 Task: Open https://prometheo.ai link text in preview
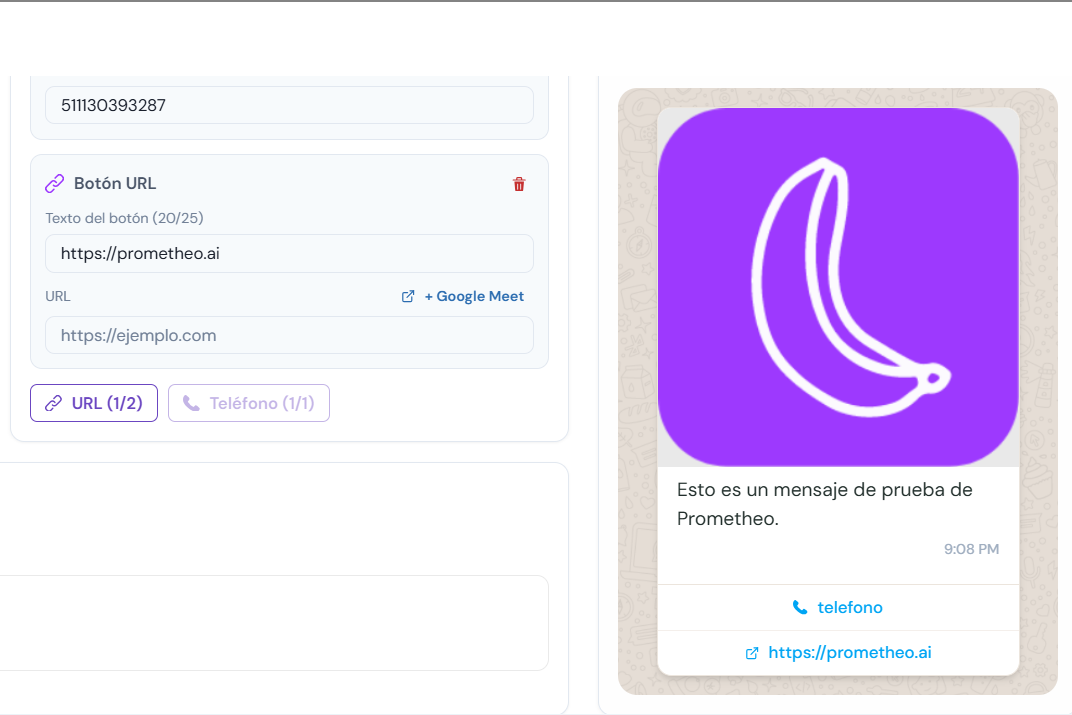(x=850, y=653)
